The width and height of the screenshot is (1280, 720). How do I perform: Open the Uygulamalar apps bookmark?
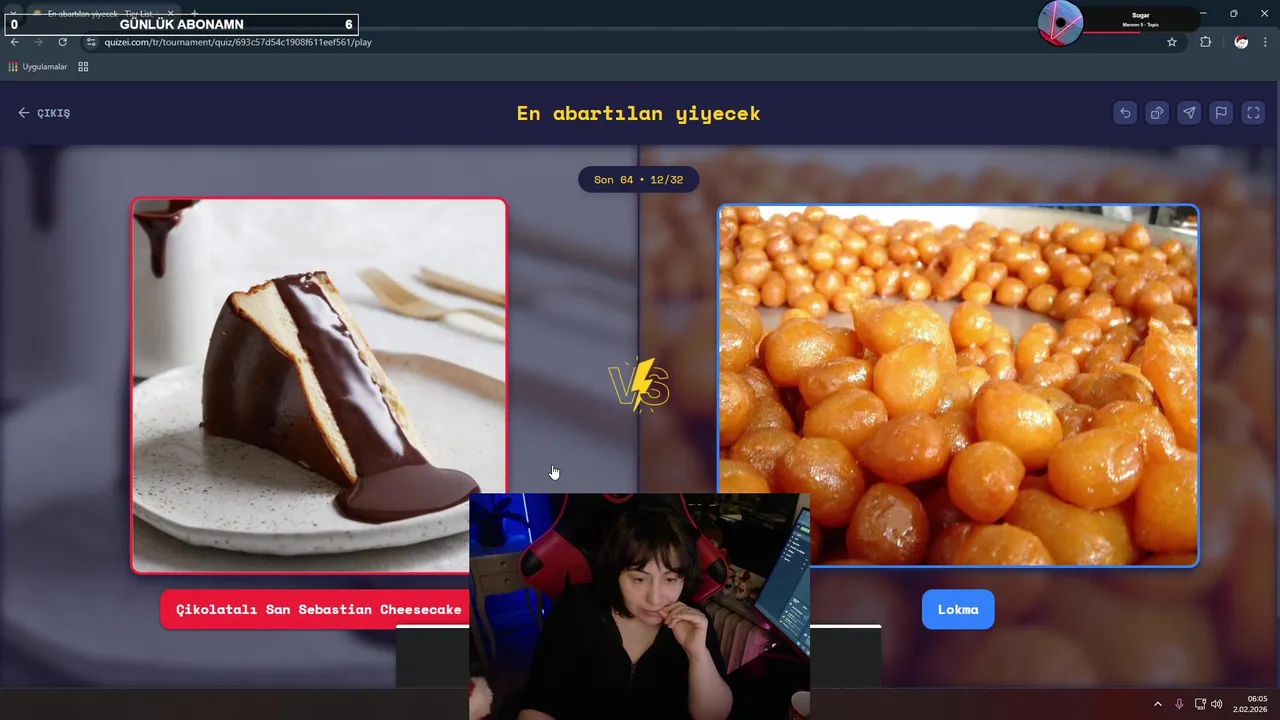tap(38, 67)
